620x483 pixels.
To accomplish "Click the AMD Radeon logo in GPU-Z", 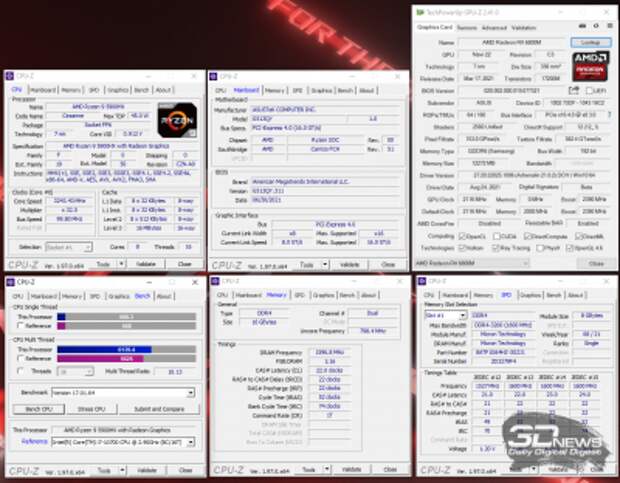I will point(590,67).
